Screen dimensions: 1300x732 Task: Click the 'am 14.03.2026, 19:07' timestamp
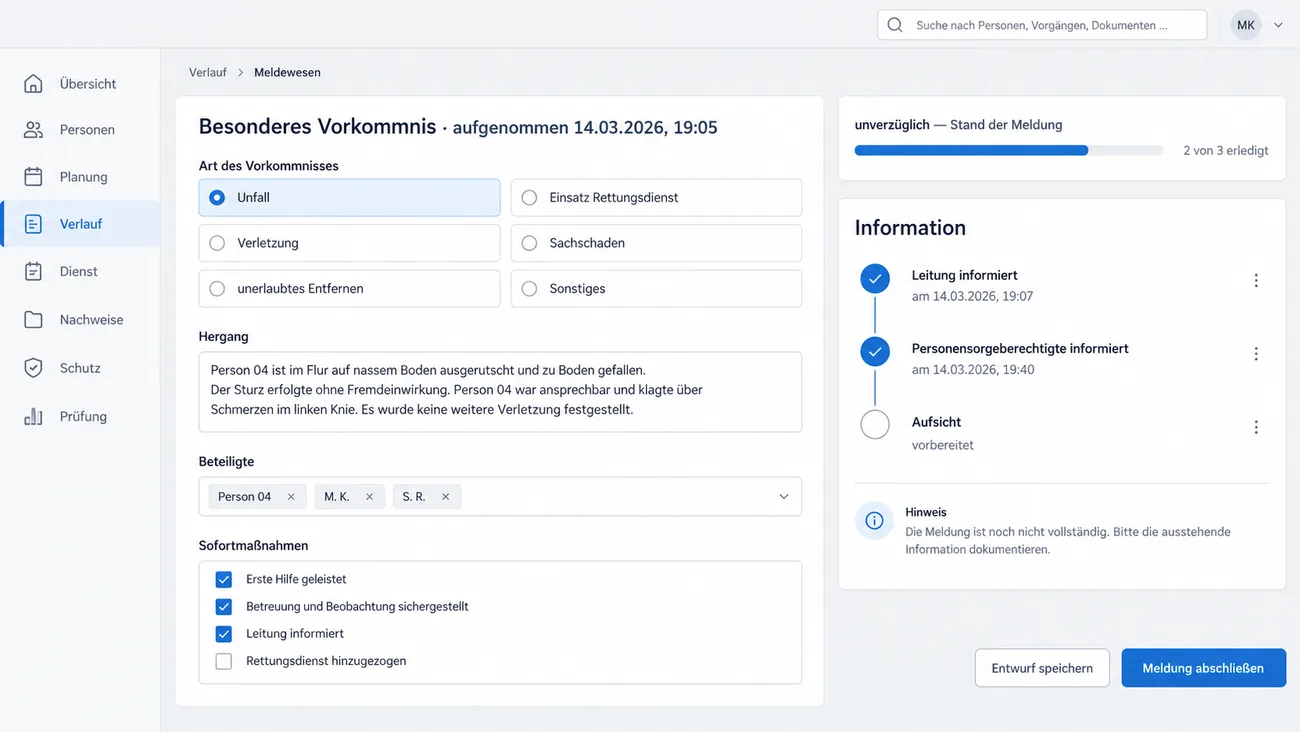click(x=972, y=297)
